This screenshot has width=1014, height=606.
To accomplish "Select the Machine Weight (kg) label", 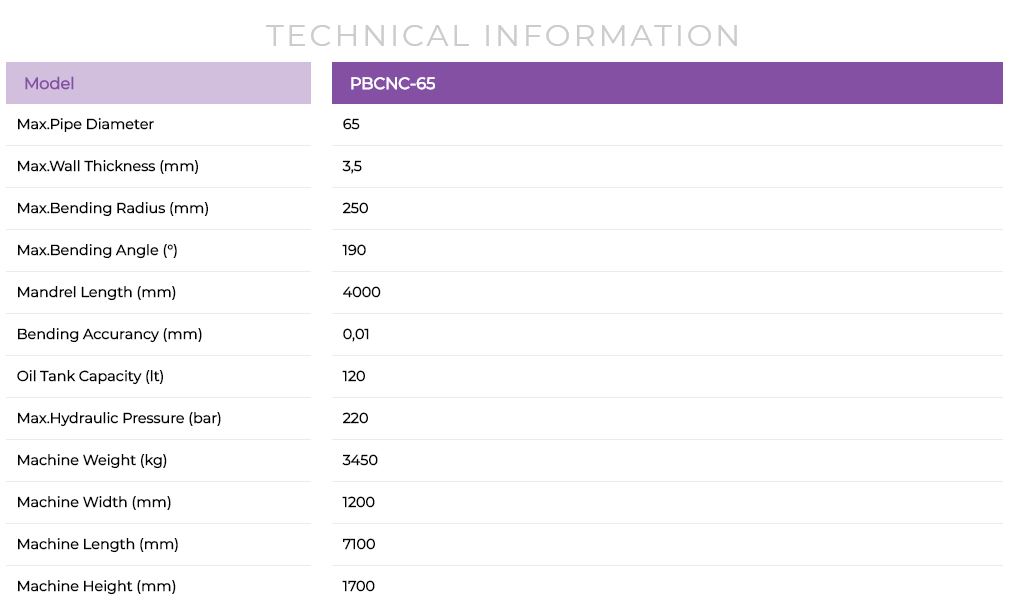I will point(92,460).
